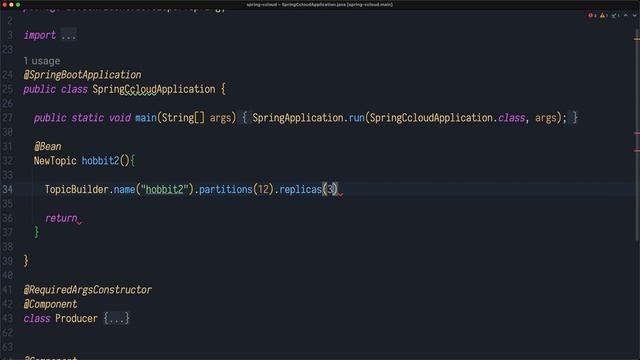Image resolution: width=640 pixels, height=360 pixels.
Task: Click the upper red error stripe mark
Action: [637, 133]
